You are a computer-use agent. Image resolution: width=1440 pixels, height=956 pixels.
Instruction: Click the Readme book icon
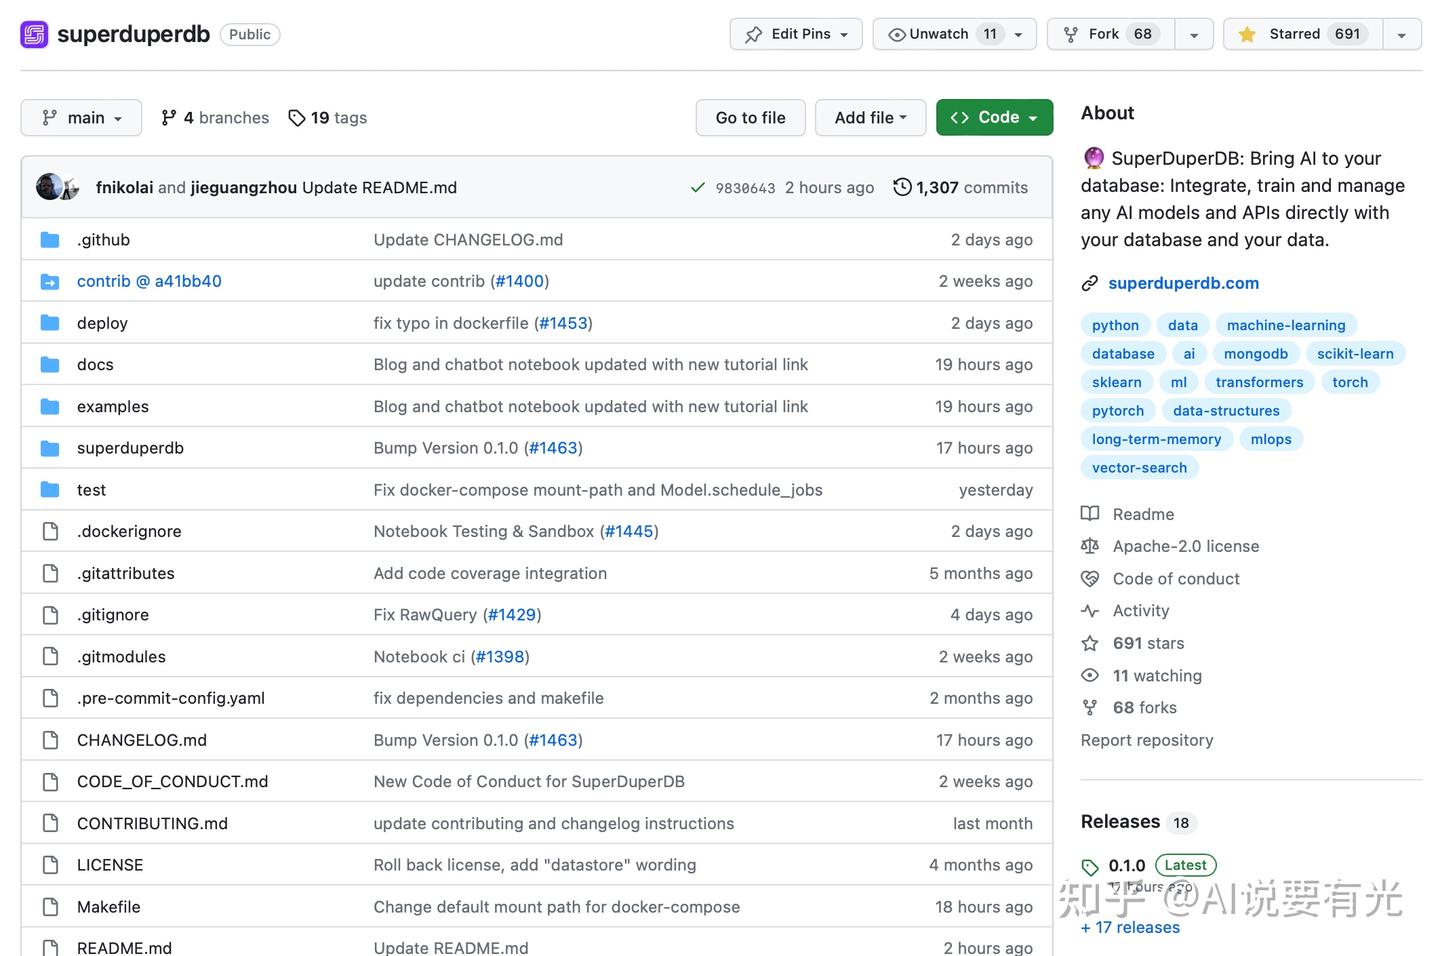click(x=1090, y=514)
